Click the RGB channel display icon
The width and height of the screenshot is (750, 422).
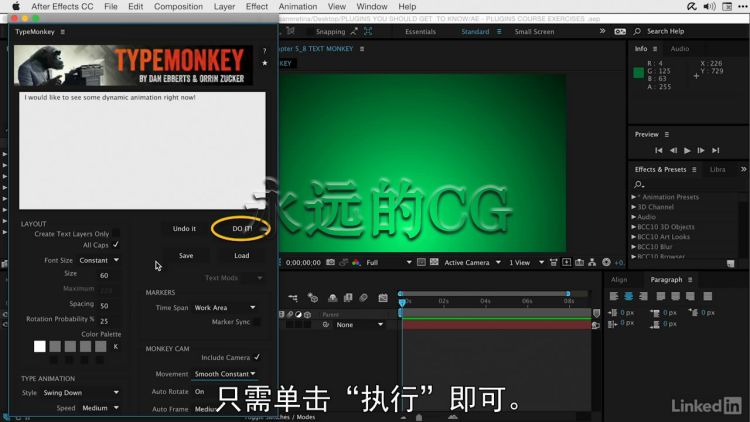[x=356, y=262]
